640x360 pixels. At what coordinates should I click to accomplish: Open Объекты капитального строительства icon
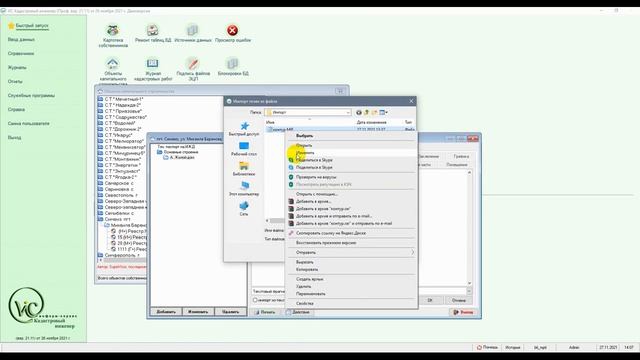tap(113, 70)
